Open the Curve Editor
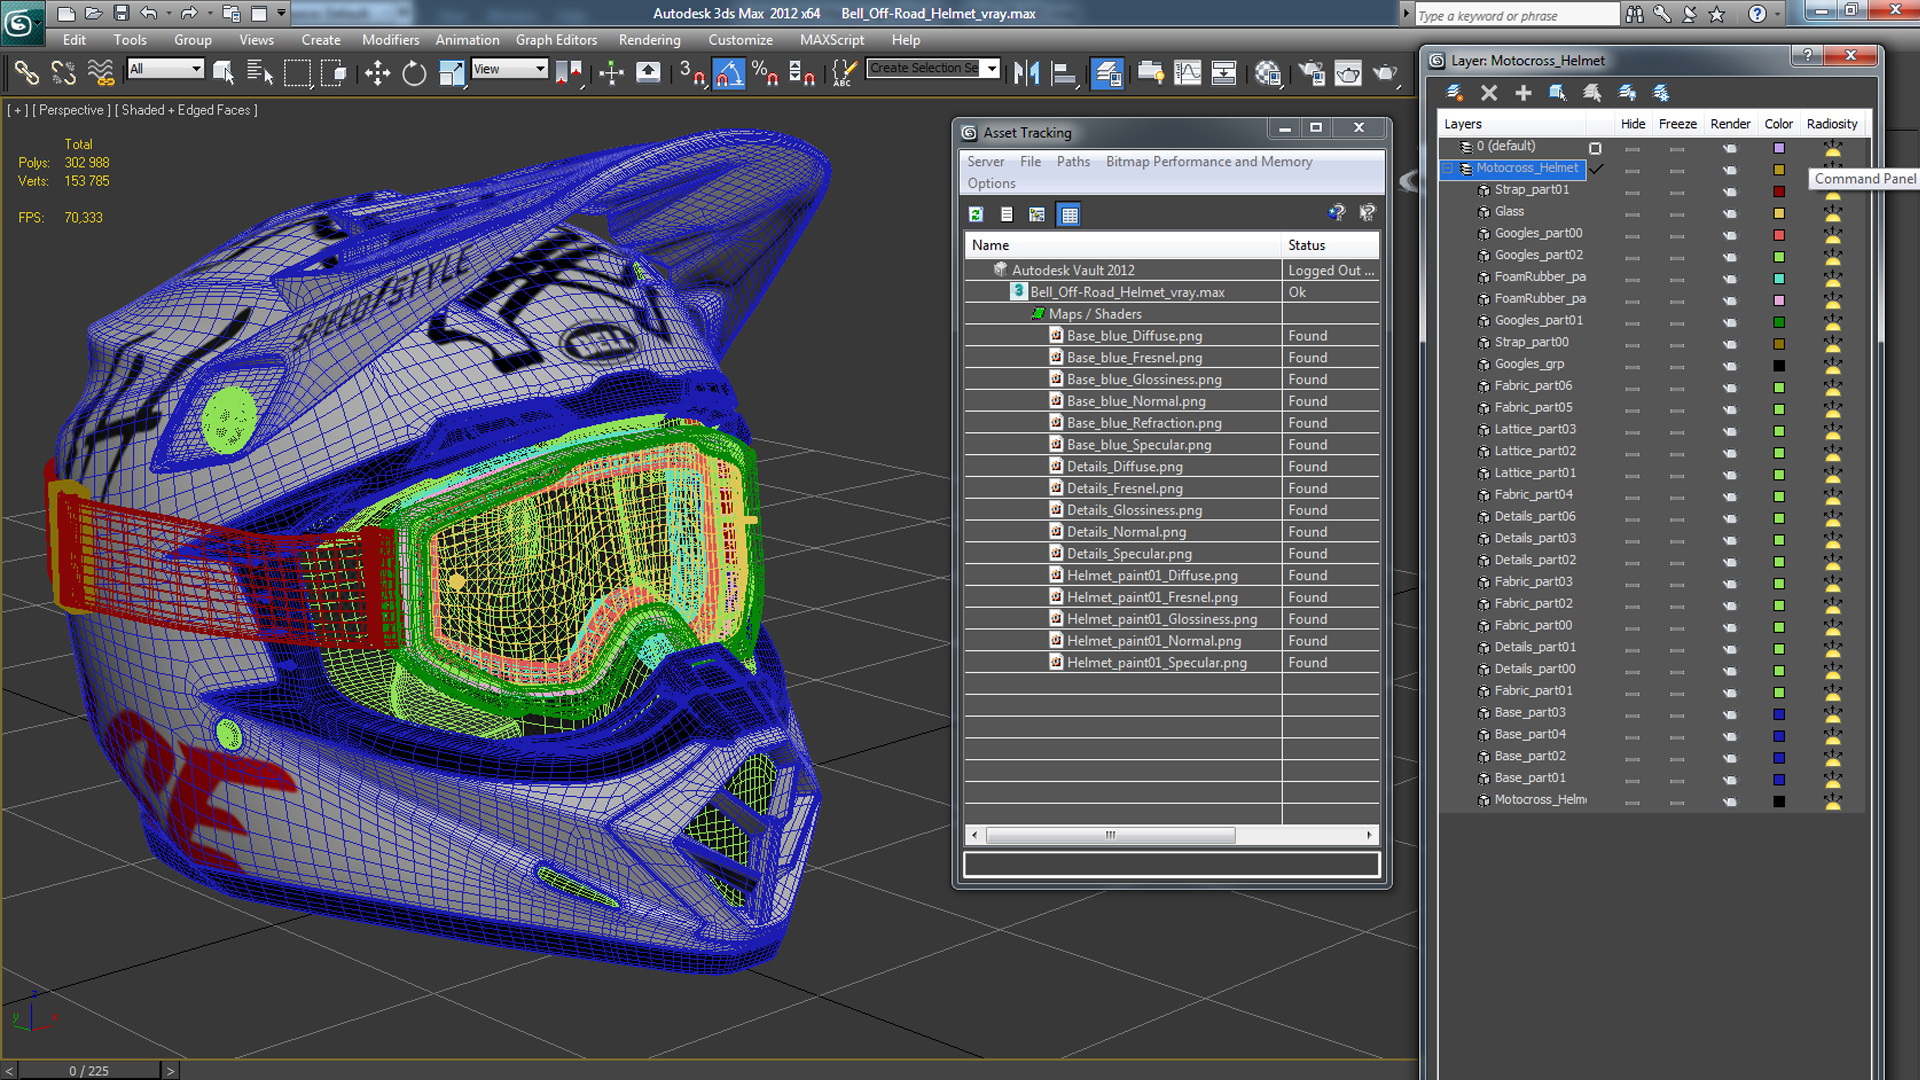Viewport: 1920px width, 1080px height. (x=1187, y=72)
